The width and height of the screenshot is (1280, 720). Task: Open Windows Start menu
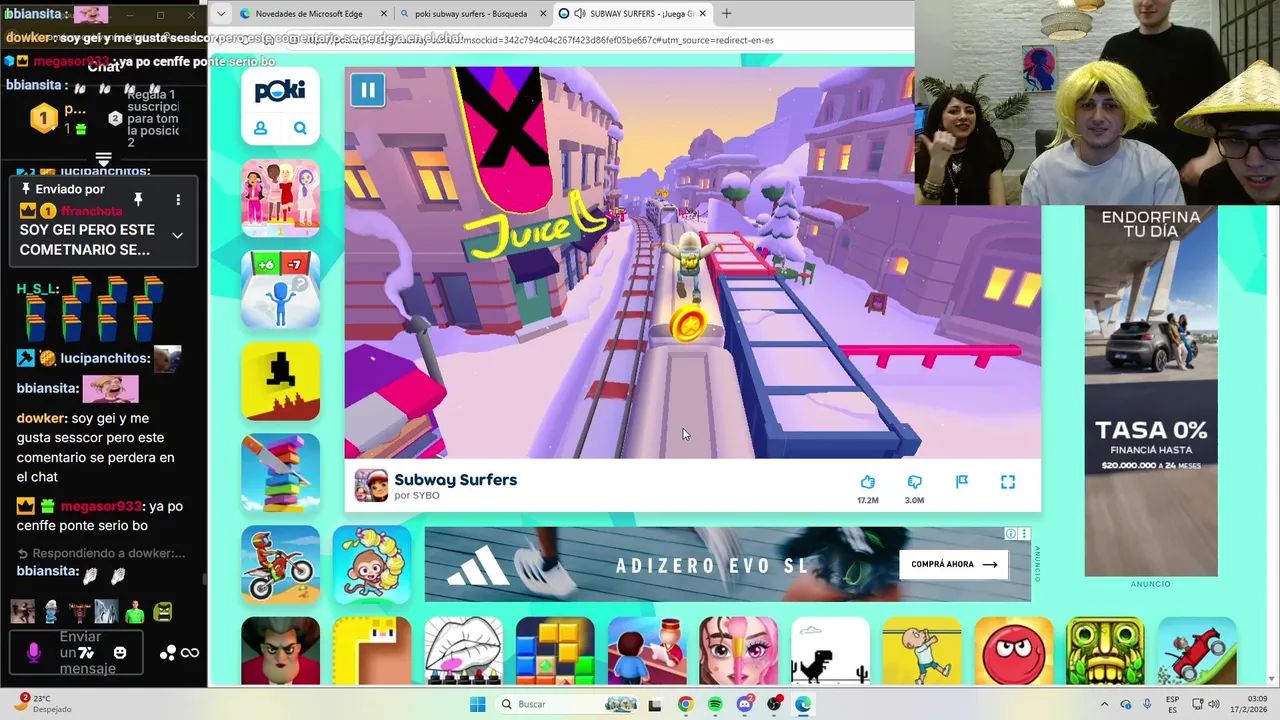click(x=478, y=704)
